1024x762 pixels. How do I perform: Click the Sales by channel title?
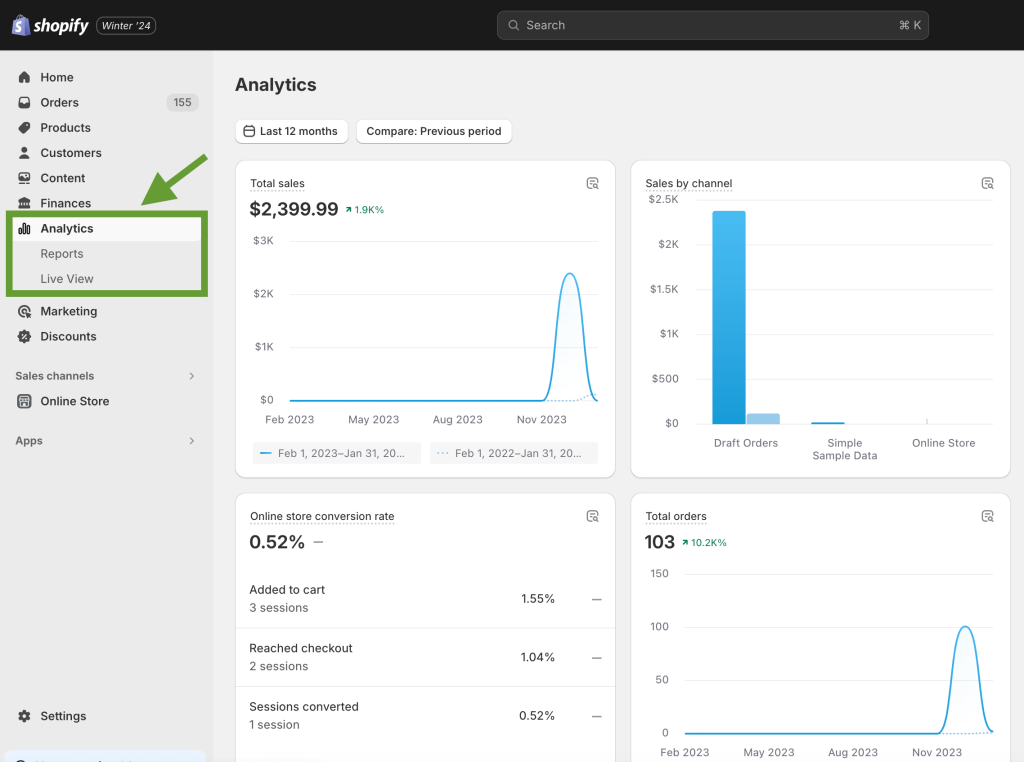point(689,183)
